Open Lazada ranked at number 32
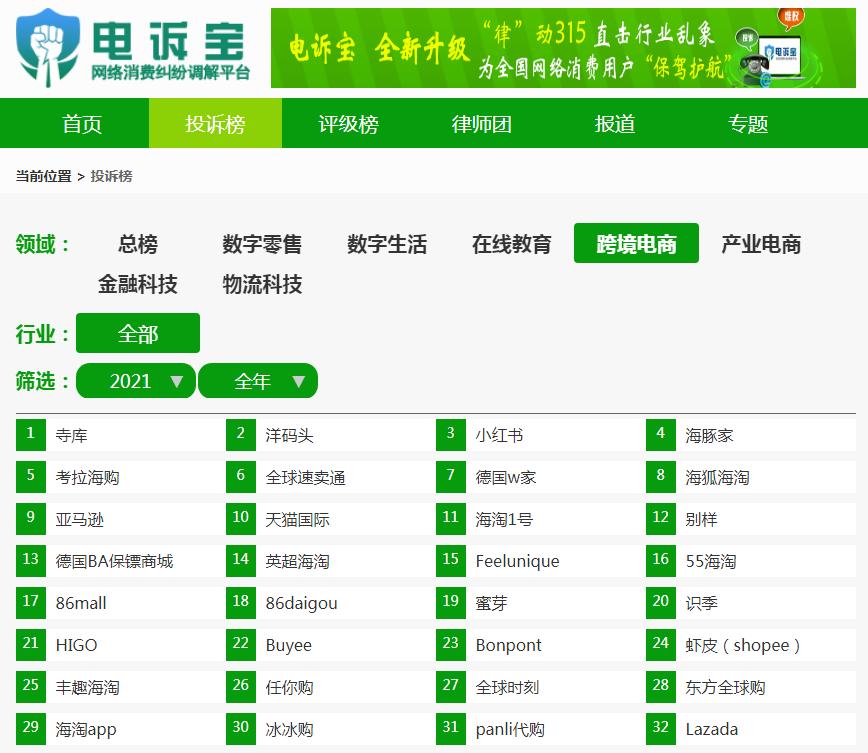 tap(712, 730)
